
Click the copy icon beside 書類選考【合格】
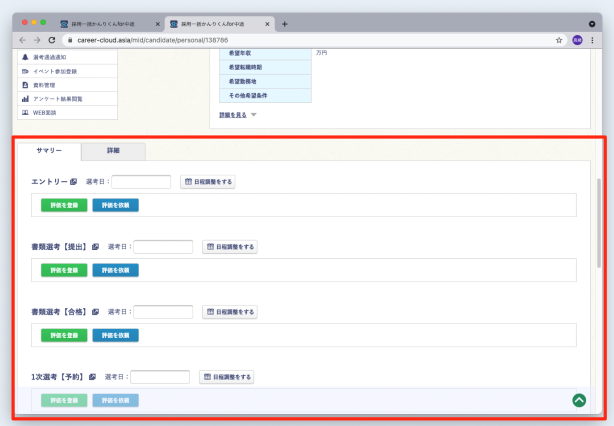(95, 312)
